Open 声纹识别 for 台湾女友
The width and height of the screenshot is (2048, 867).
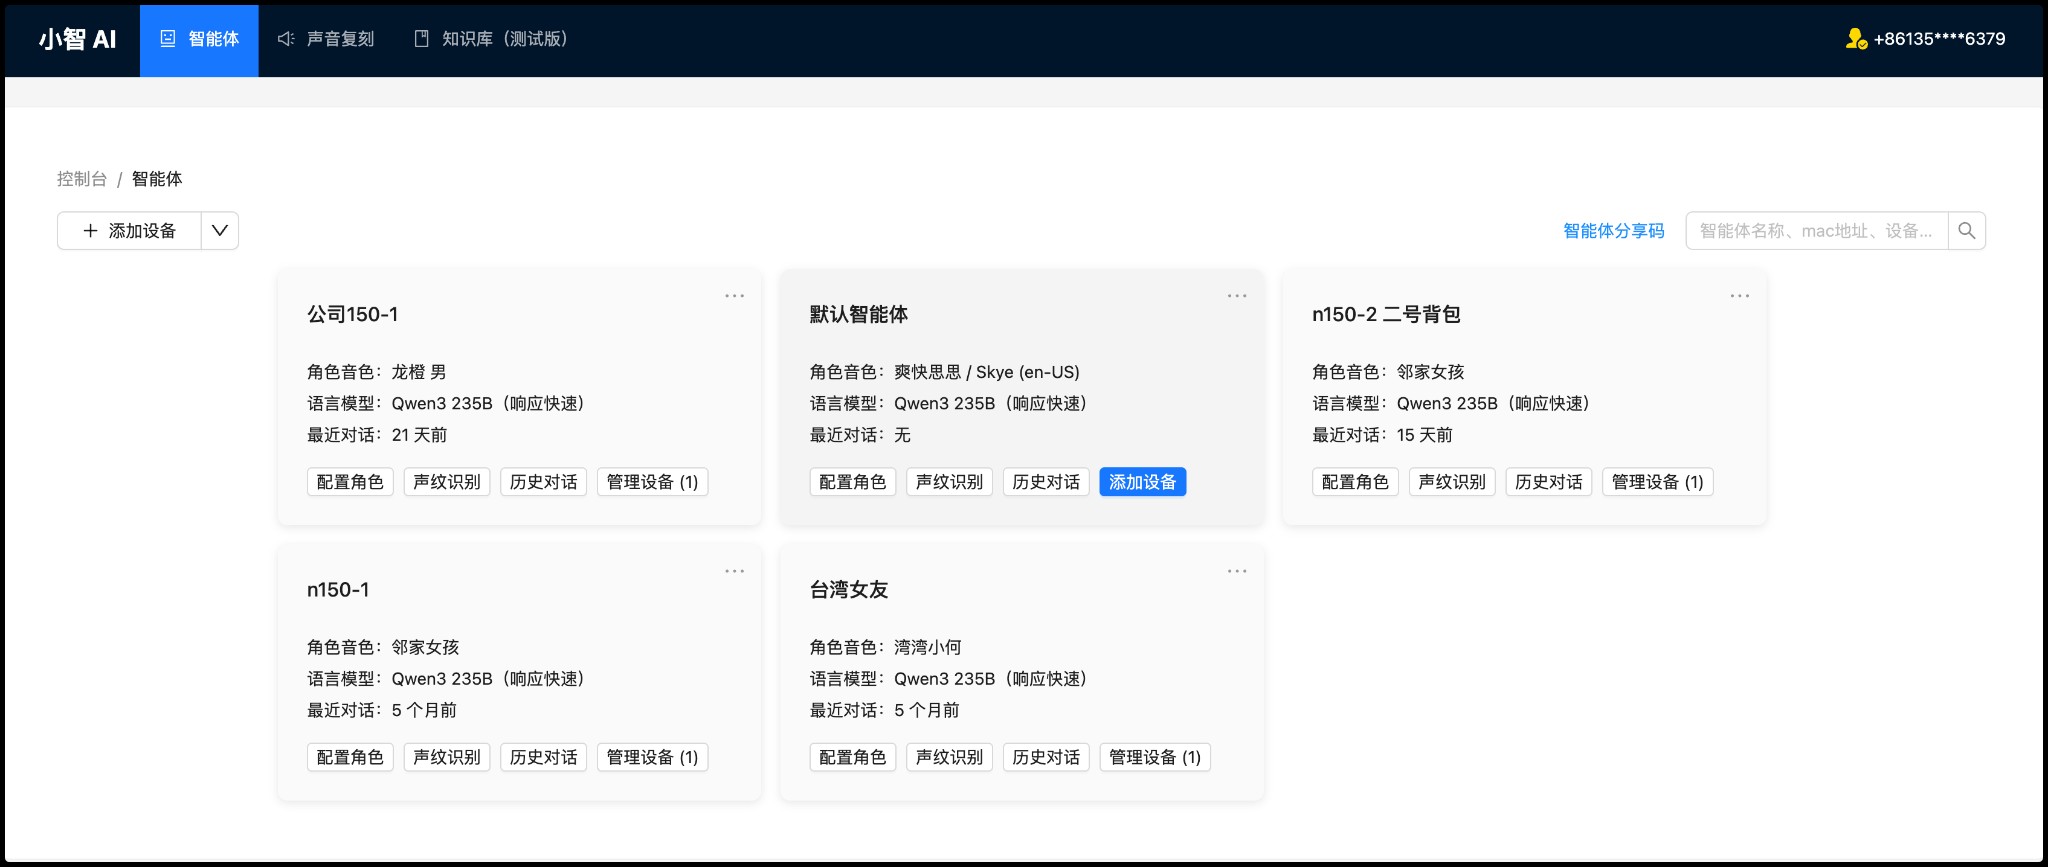pos(950,757)
